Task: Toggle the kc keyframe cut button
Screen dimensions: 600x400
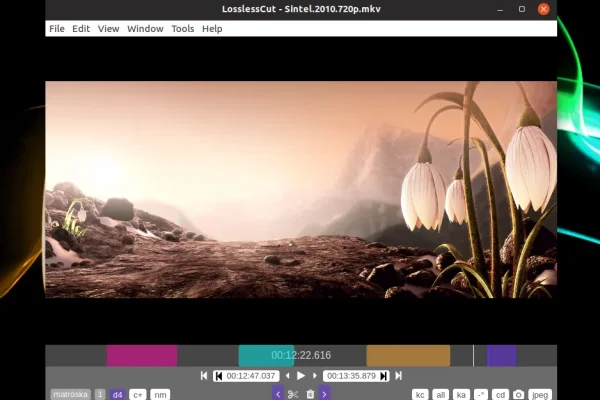Action: coord(420,394)
